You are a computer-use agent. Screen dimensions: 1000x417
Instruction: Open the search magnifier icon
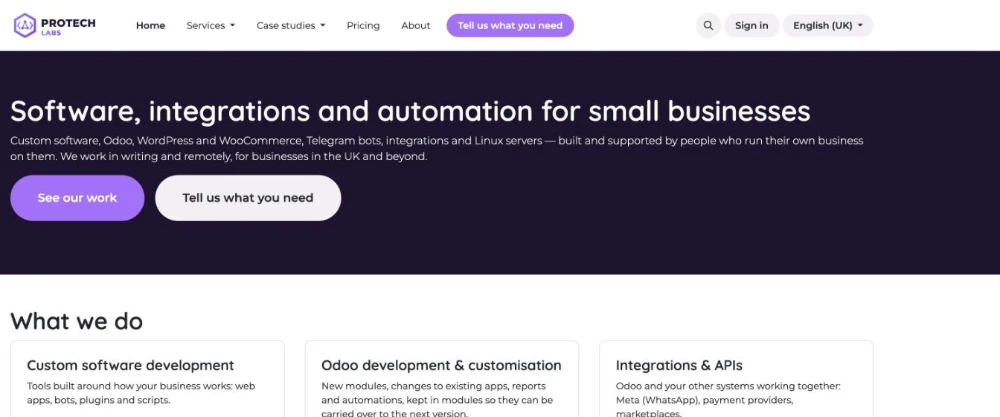708,26
